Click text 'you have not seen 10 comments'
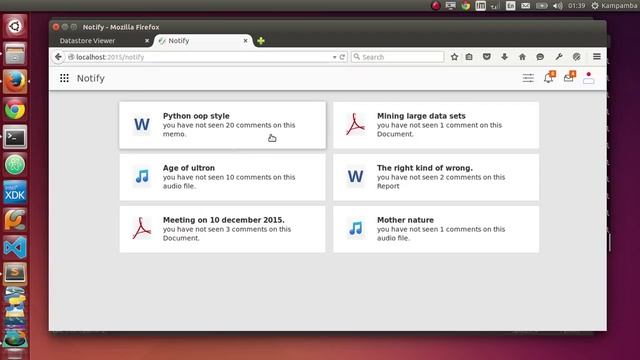 pos(217,177)
